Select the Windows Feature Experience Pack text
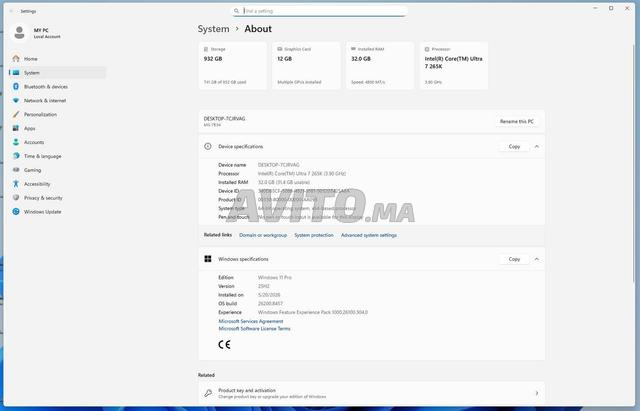 point(313,312)
